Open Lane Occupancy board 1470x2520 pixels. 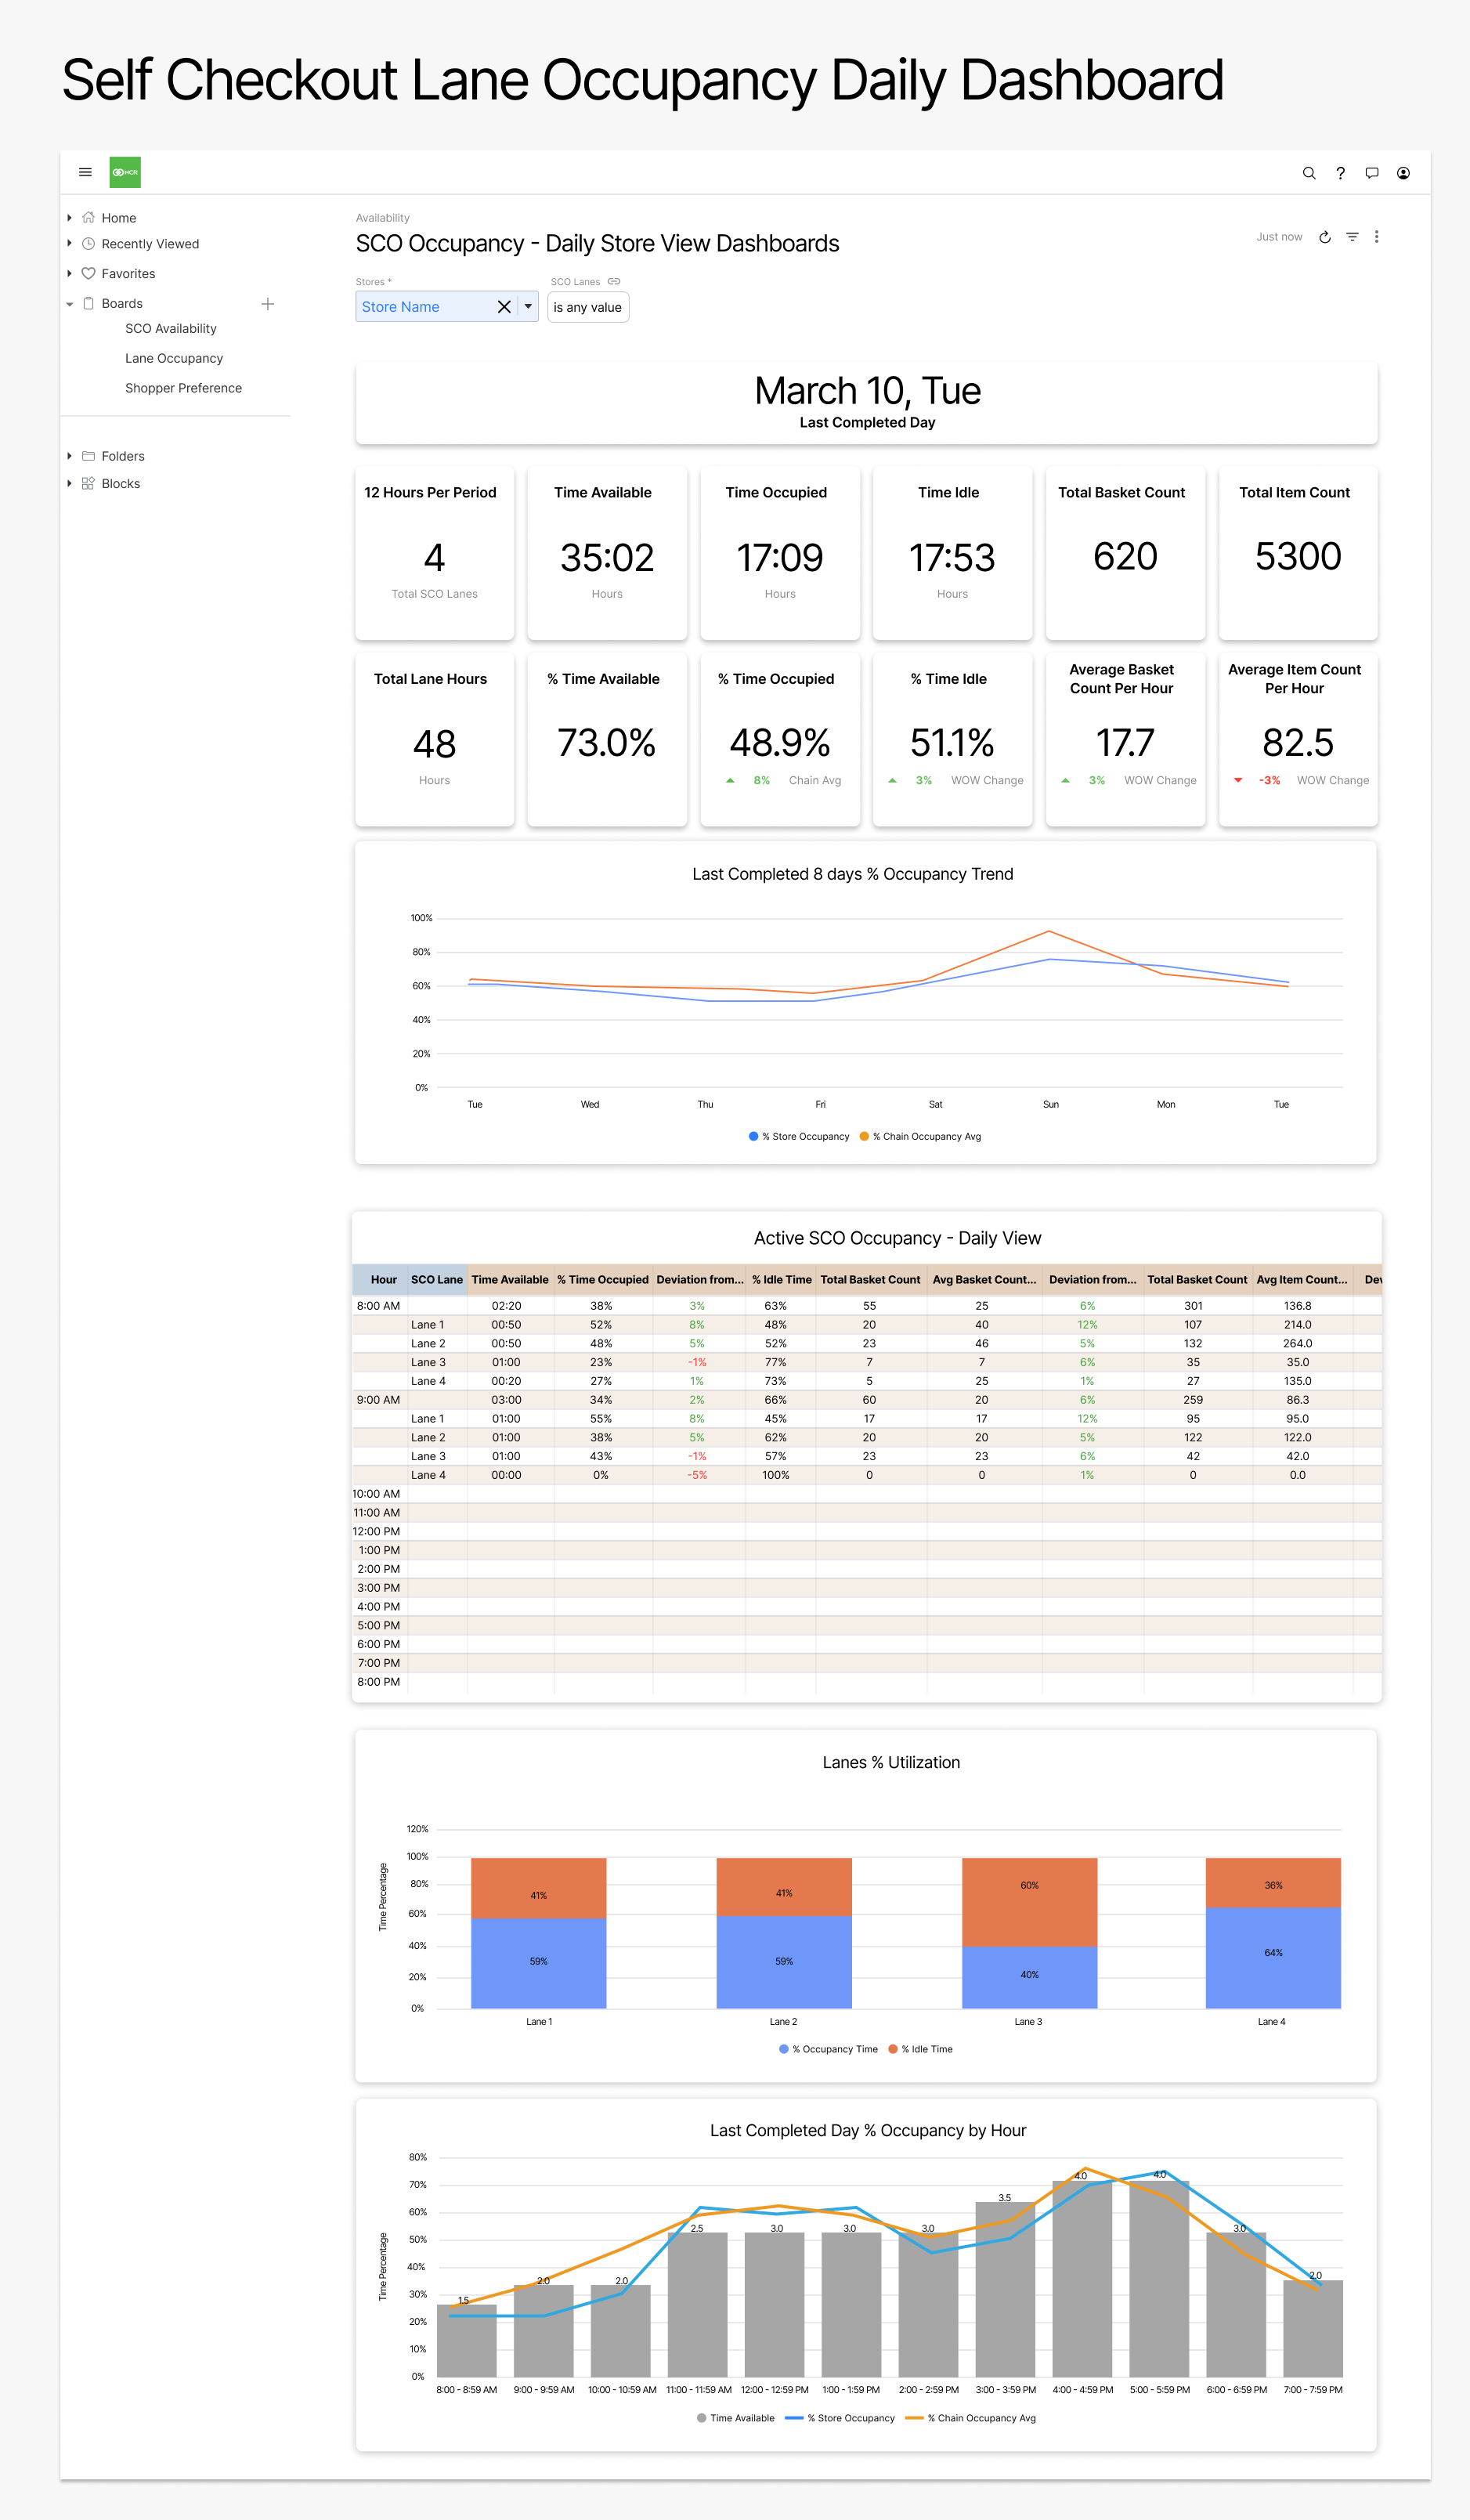point(174,358)
